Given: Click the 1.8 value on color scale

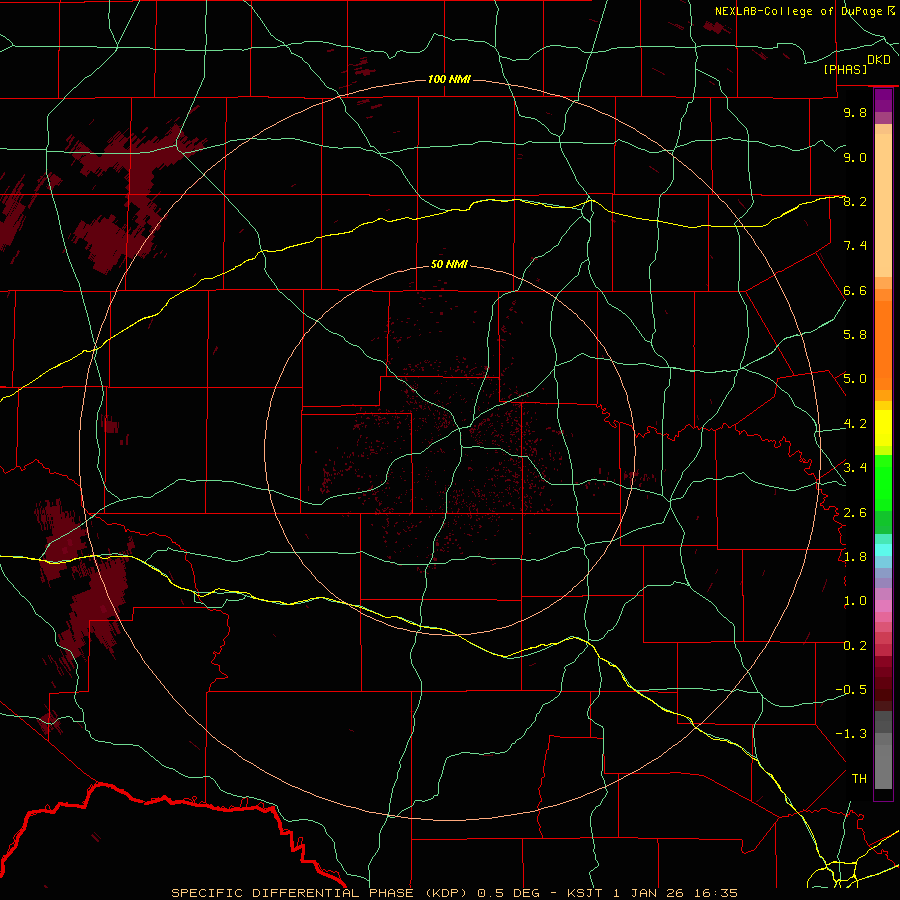Looking at the screenshot, I should [855, 556].
